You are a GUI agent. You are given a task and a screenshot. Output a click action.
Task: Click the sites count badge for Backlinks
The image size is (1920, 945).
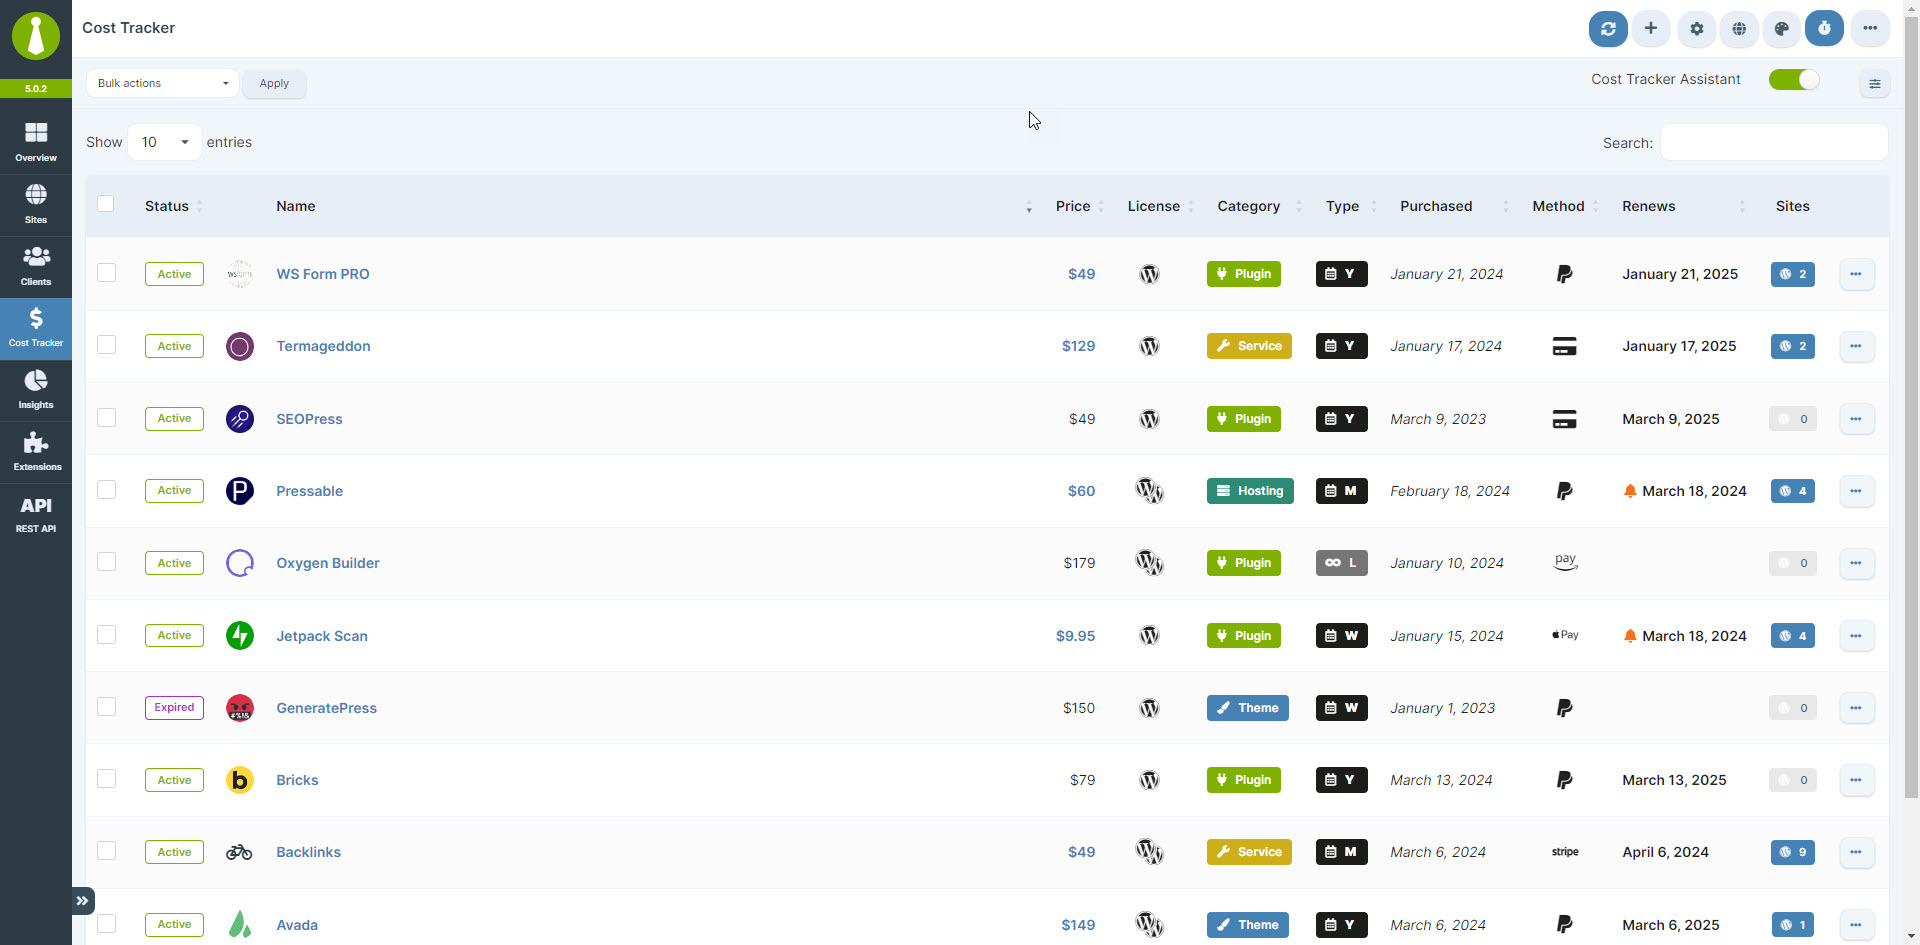point(1793,852)
